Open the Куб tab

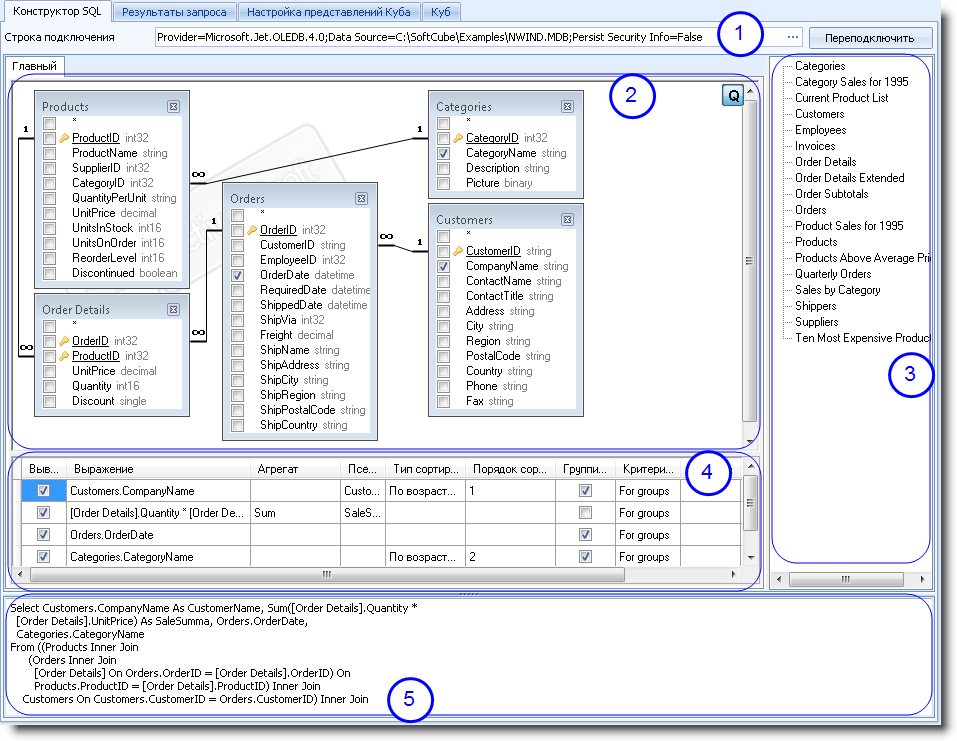439,12
